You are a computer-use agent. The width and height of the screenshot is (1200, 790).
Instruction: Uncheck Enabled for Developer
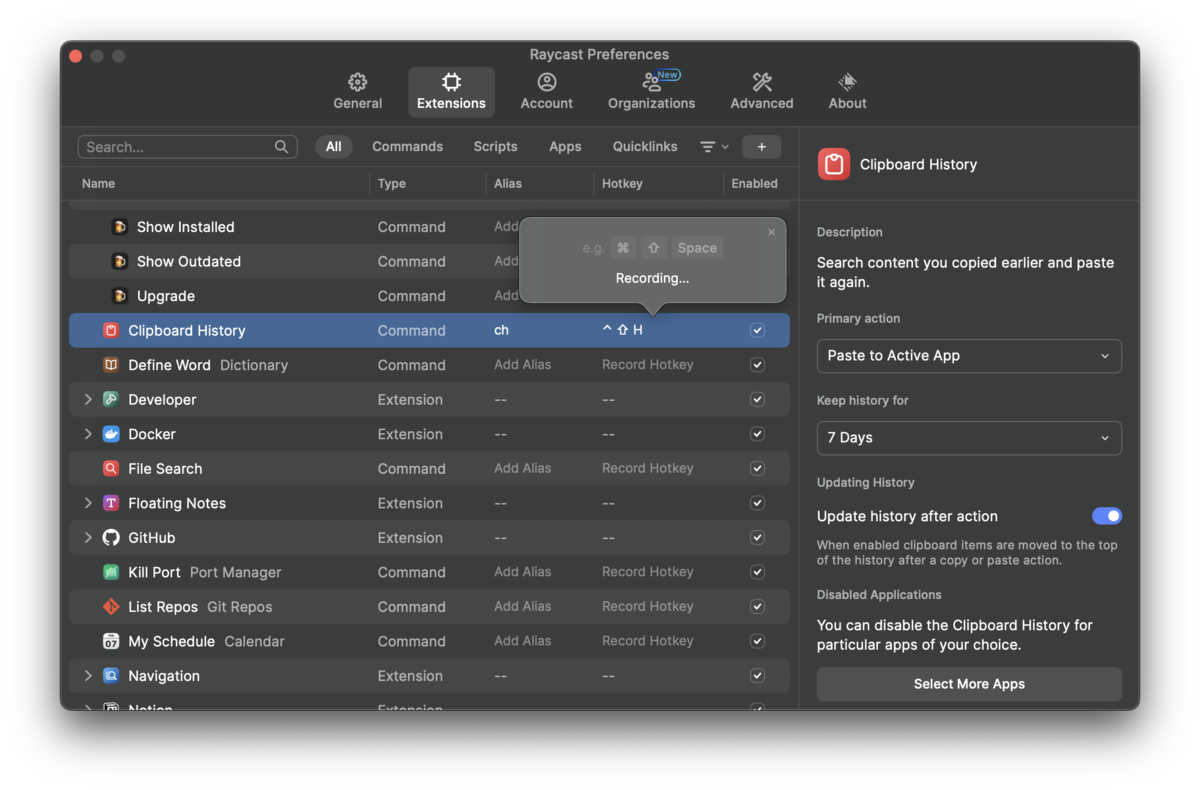point(757,400)
